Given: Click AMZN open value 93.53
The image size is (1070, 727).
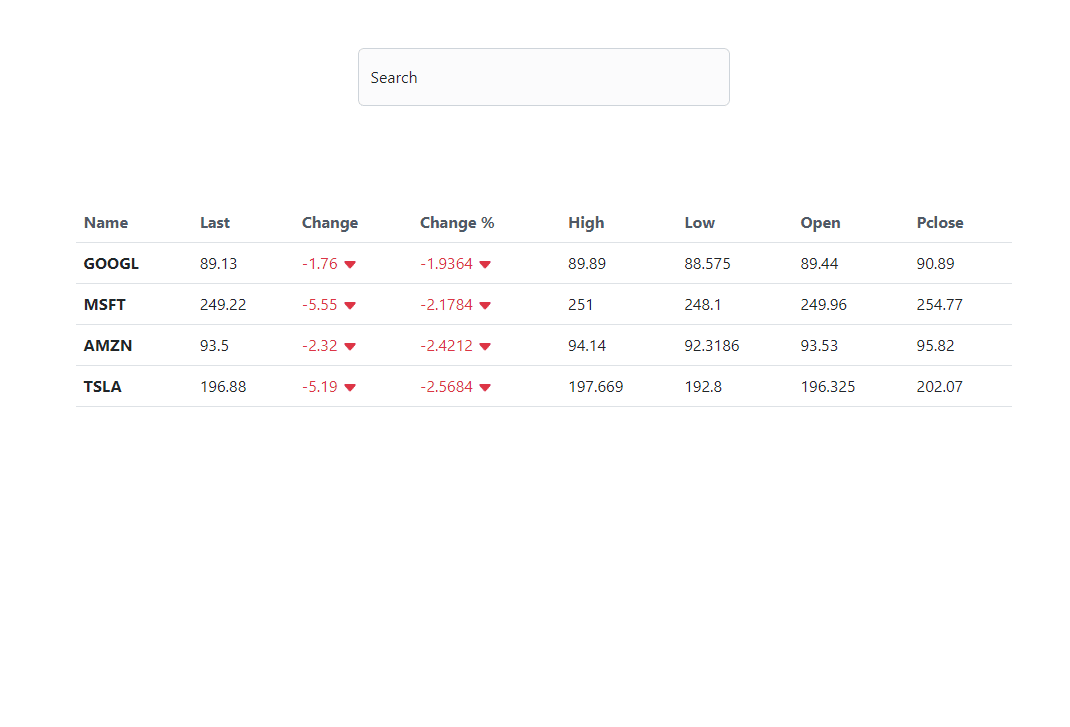Looking at the screenshot, I should click(x=819, y=345).
